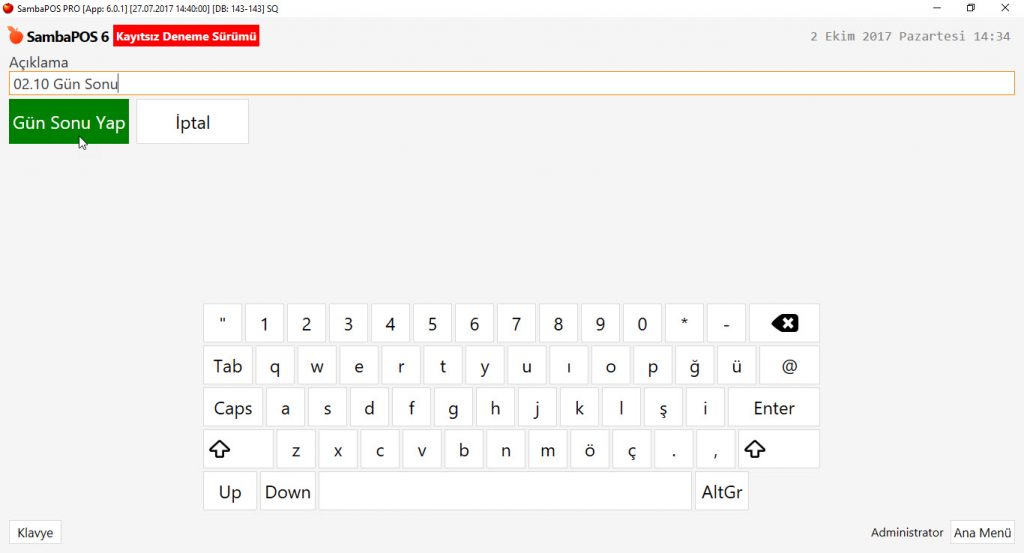Click inside the Açıklama text field

[x=512, y=84]
